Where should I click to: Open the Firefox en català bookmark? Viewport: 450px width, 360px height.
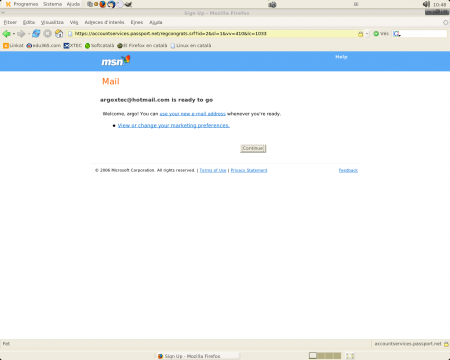tap(142, 46)
